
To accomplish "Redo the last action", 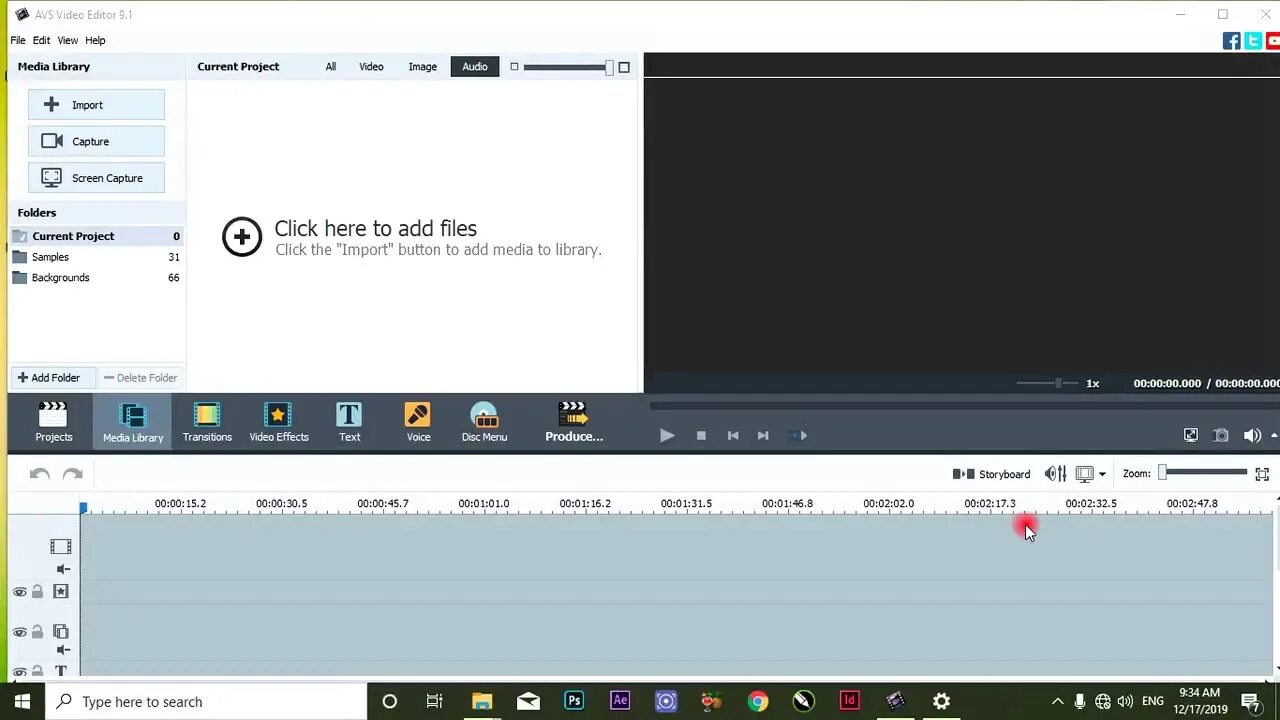I will (x=72, y=474).
